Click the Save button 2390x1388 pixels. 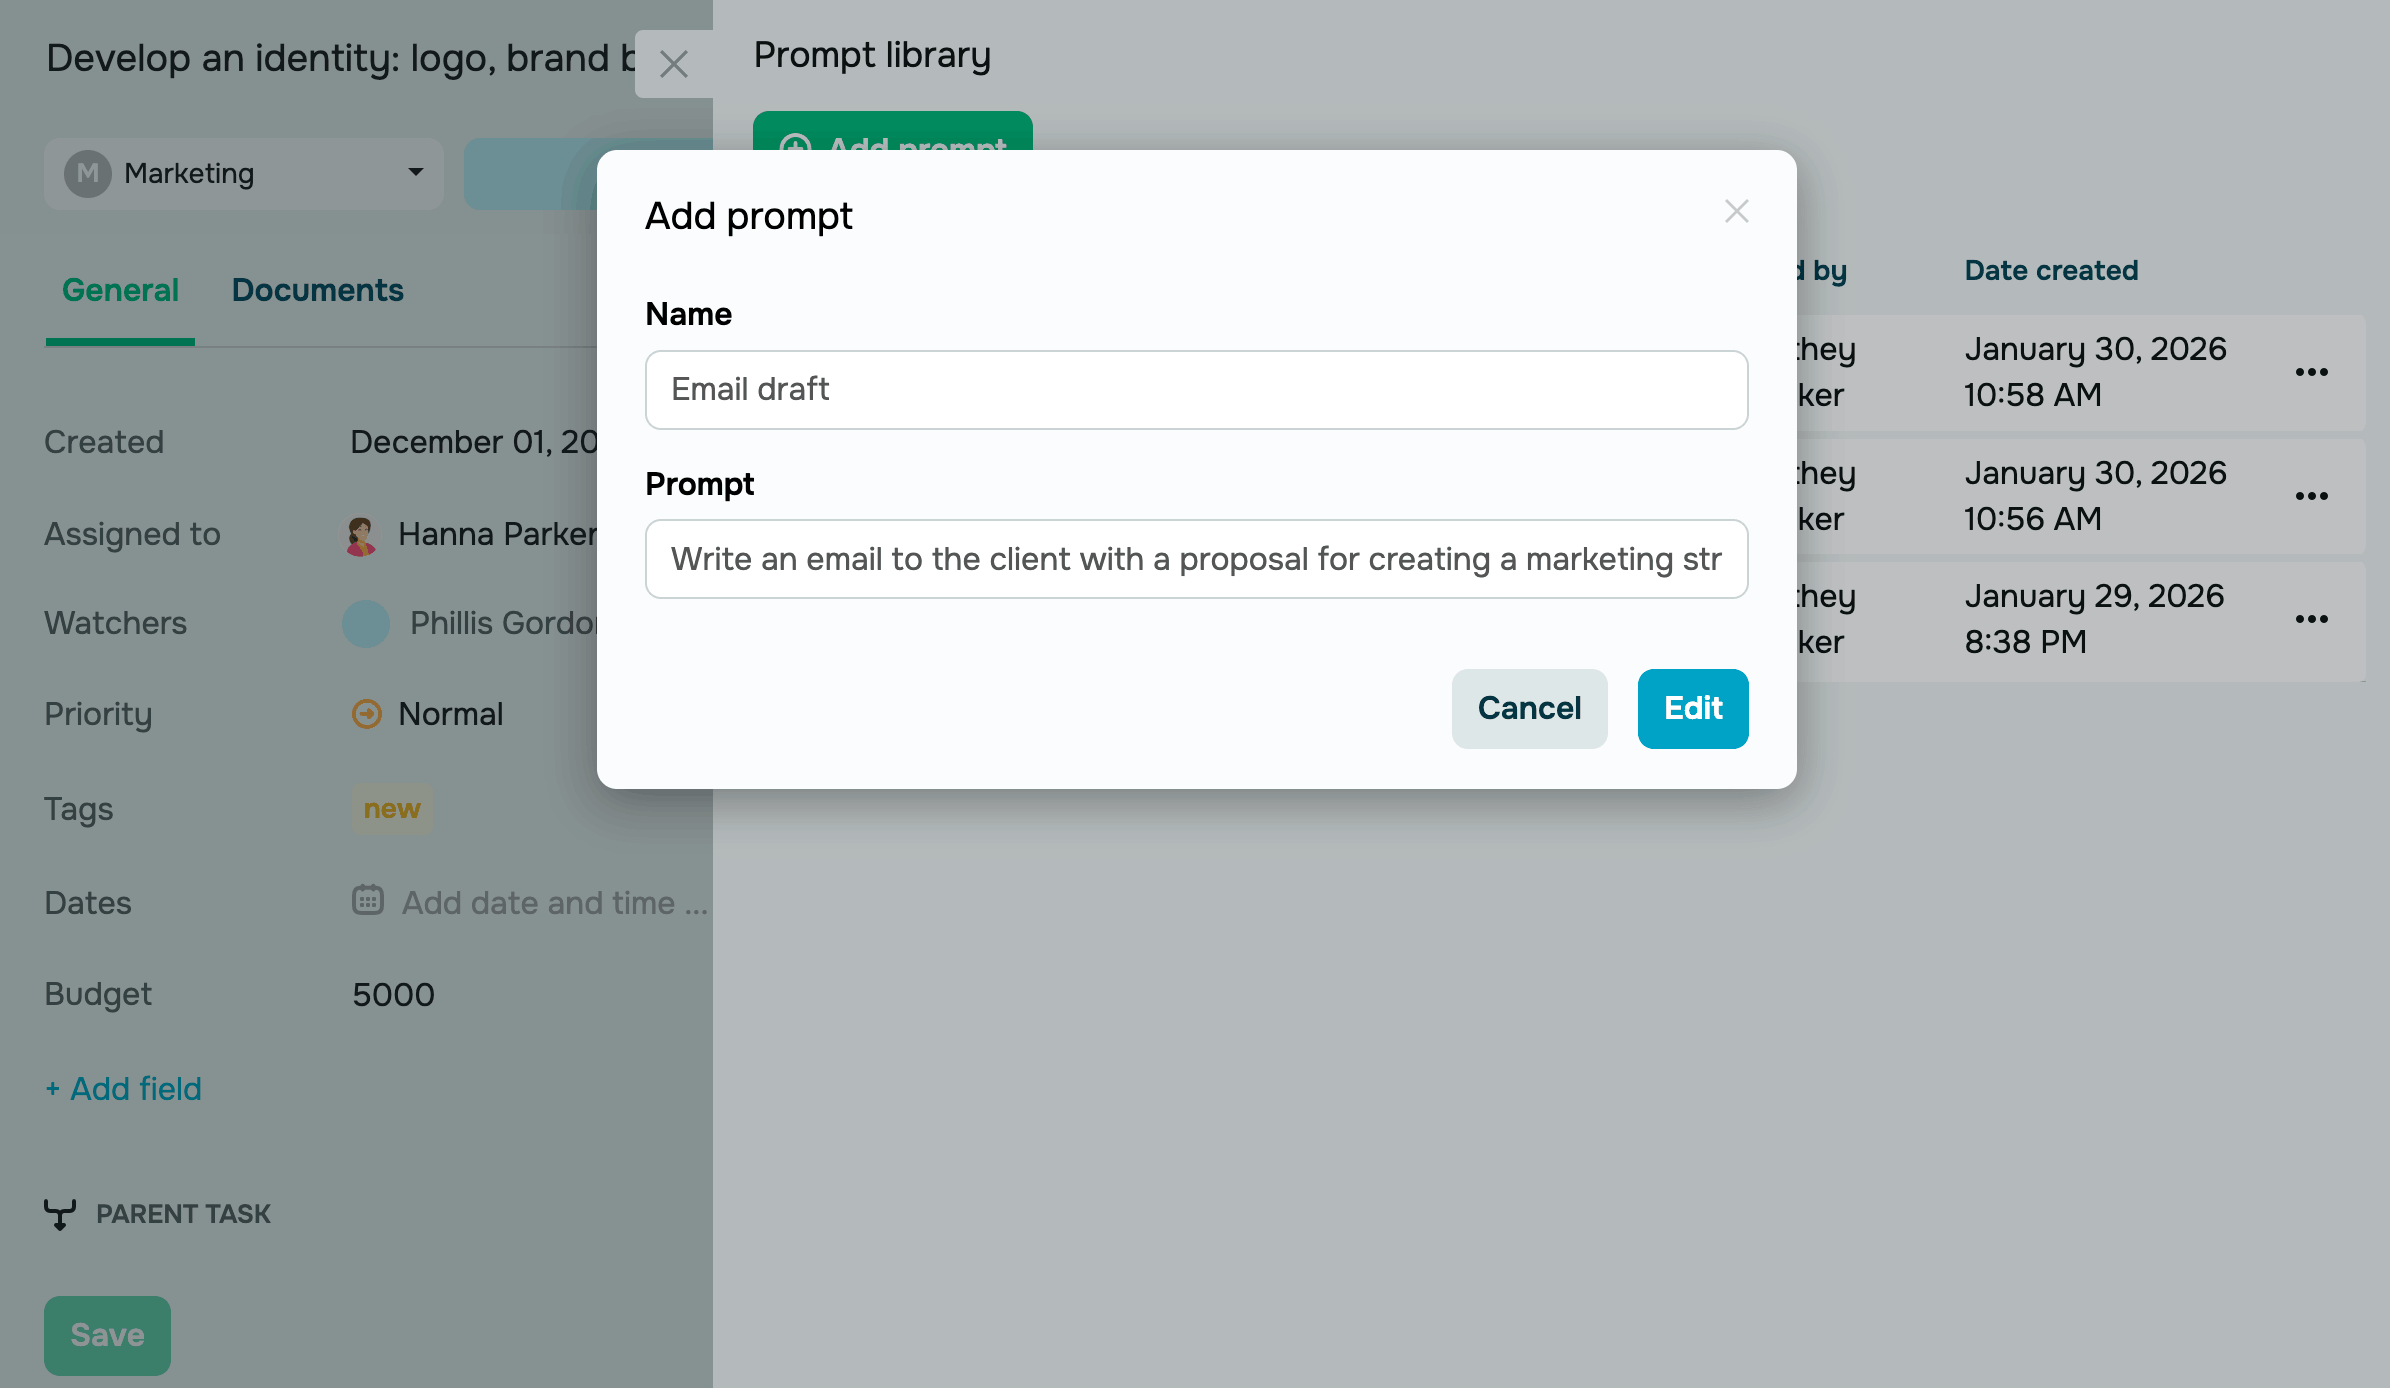click(107, 1335)
